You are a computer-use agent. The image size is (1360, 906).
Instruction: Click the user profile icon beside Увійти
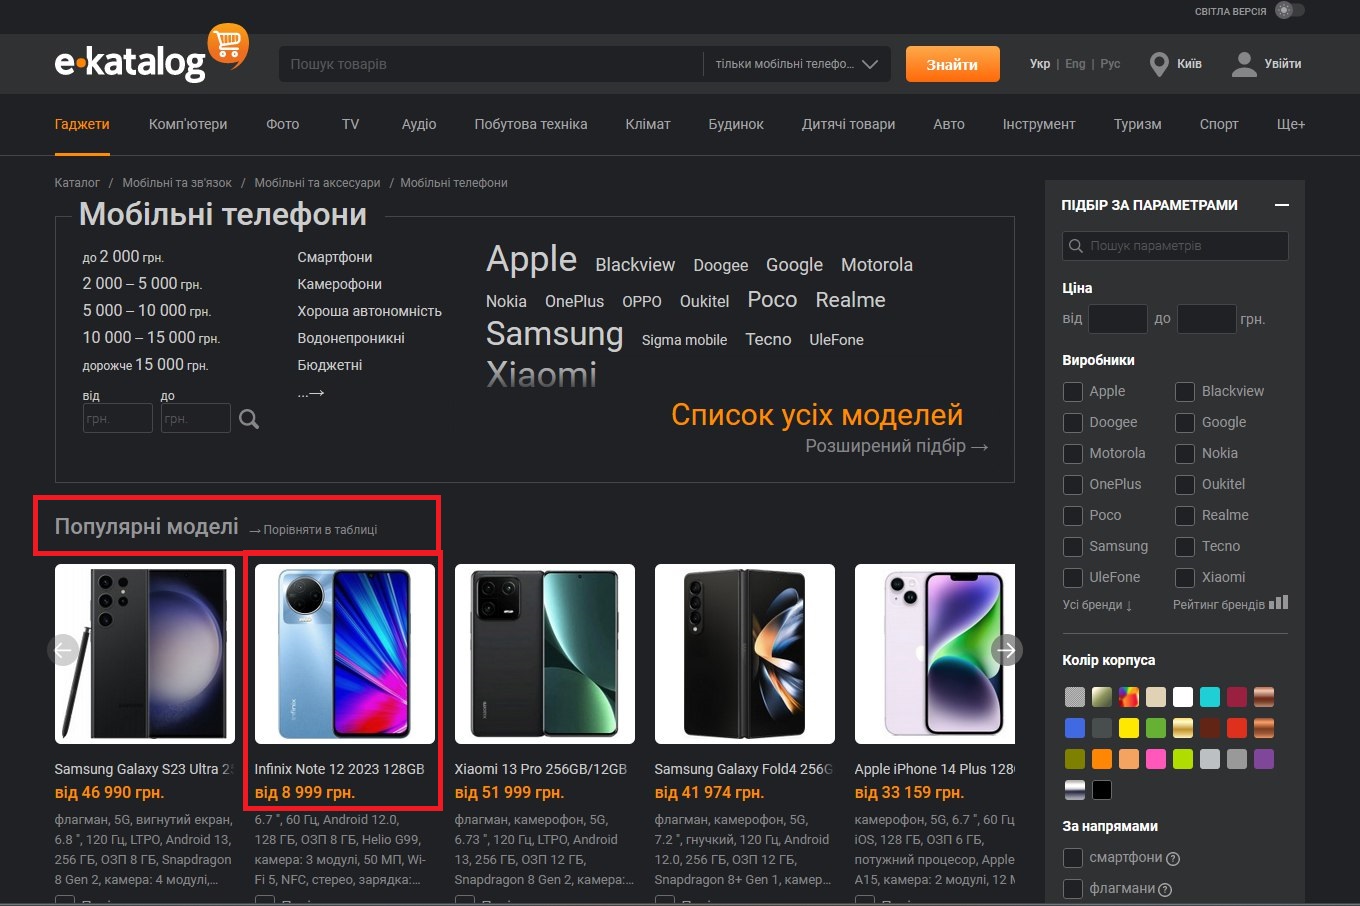coord(1244,64)
